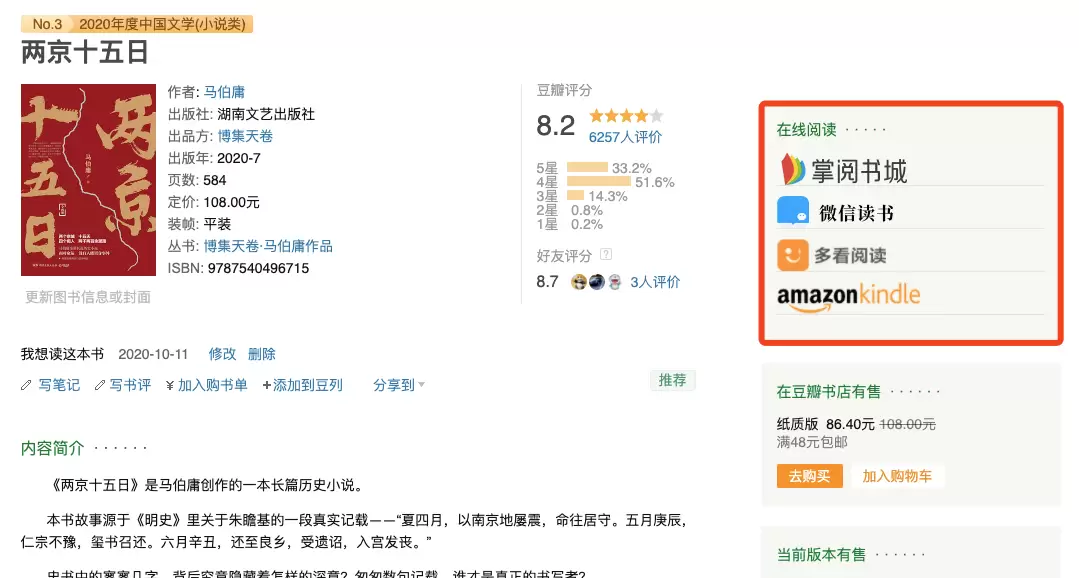Open the Amazon Kindle logo
Viewport: 1079px width, 578px height.
[x=848, y=297]
